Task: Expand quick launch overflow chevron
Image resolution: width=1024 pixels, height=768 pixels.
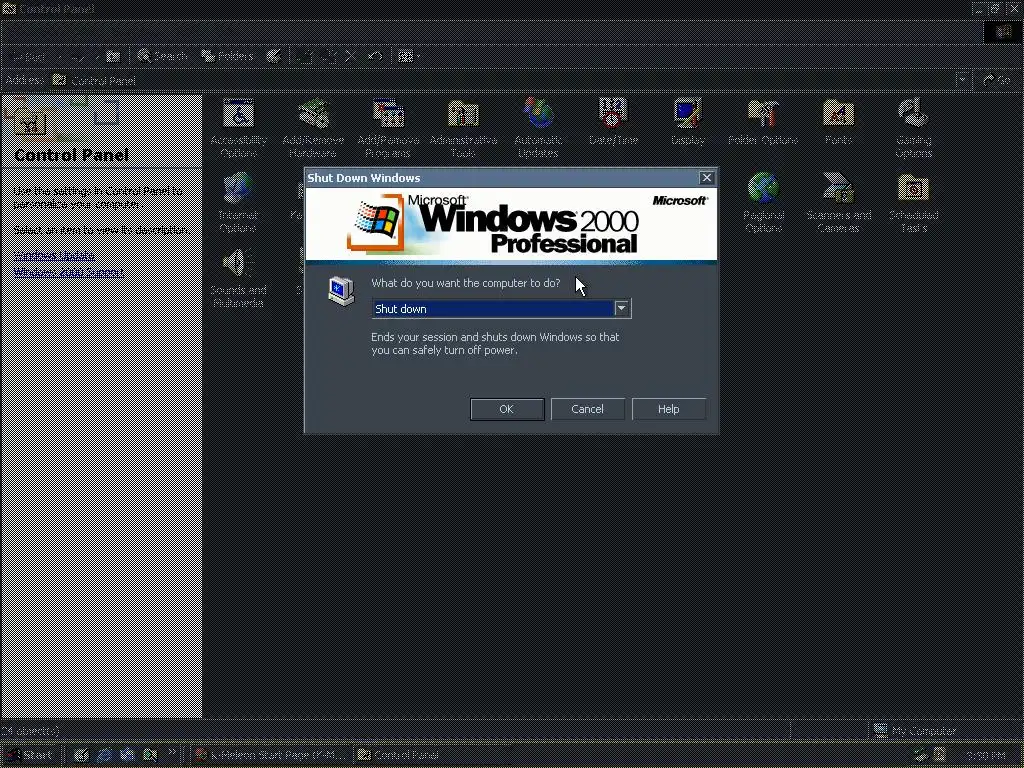Action: (172, 752)
